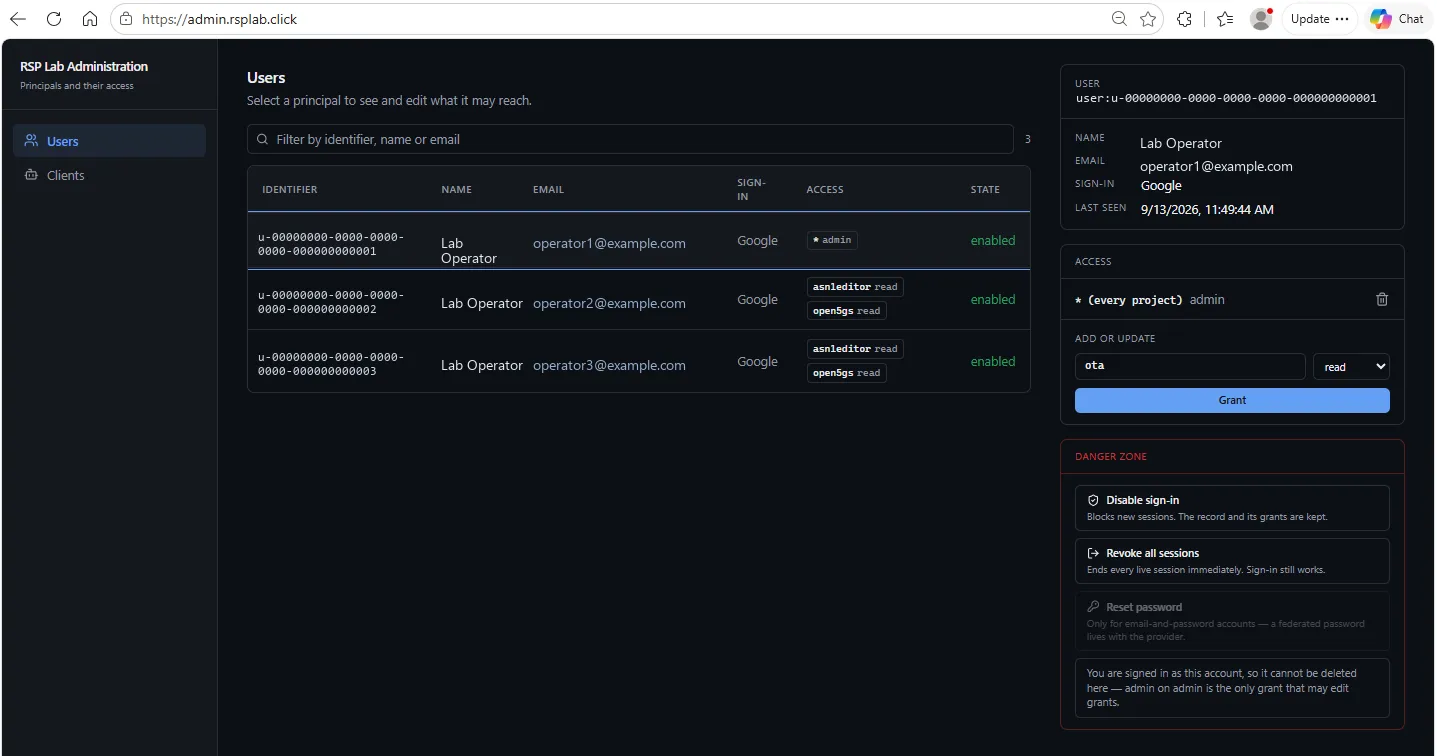This screenshot has height=756, width=1437.
Task: Click Revoke all sessions
Action: (x=1232, y=561)
